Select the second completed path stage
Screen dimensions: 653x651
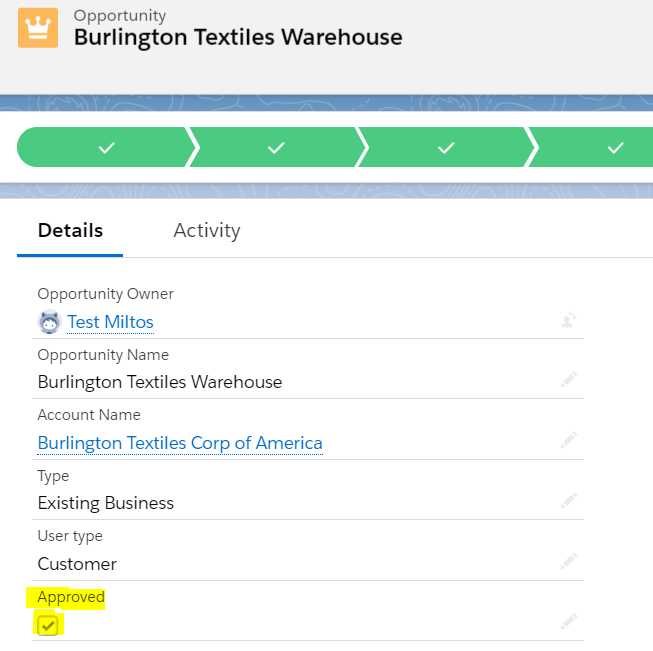(277, 148)
